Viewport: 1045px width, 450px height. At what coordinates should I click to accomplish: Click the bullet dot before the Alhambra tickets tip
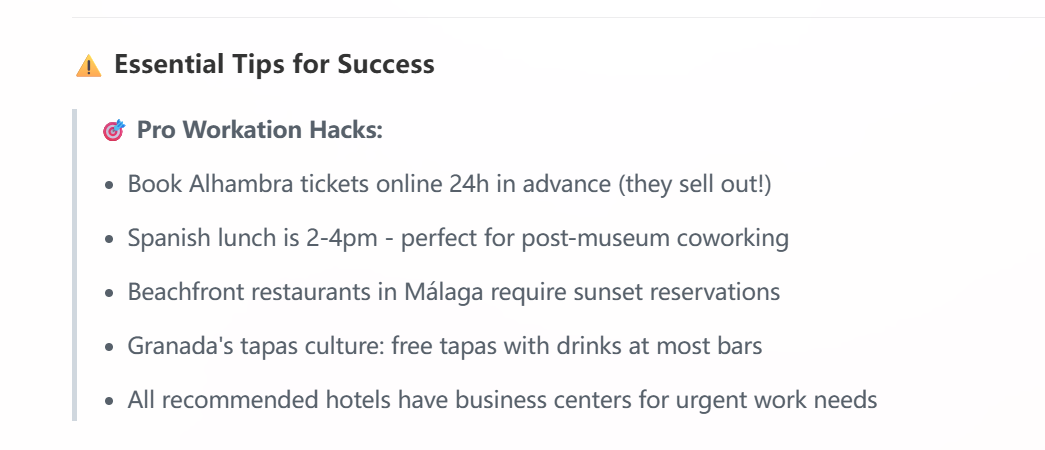pos(112,186)
